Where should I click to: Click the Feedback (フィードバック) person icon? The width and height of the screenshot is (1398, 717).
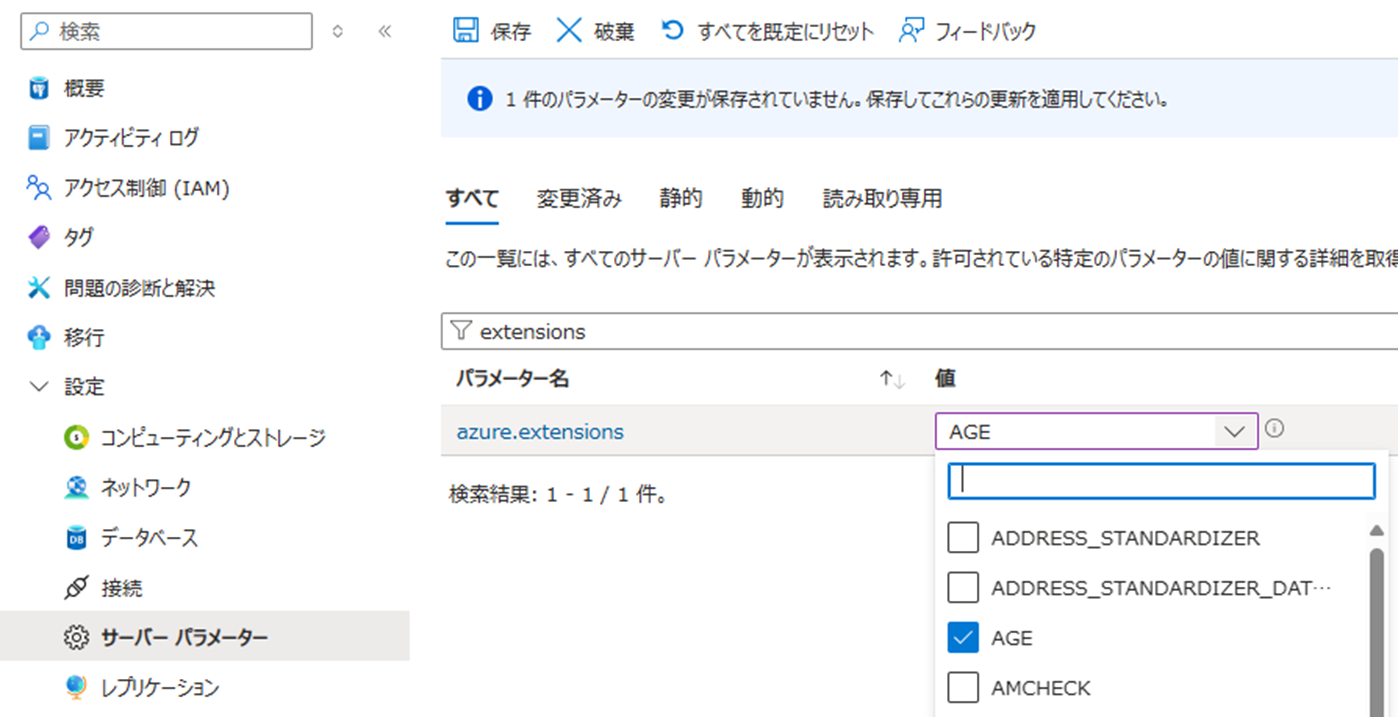(911, 31)
